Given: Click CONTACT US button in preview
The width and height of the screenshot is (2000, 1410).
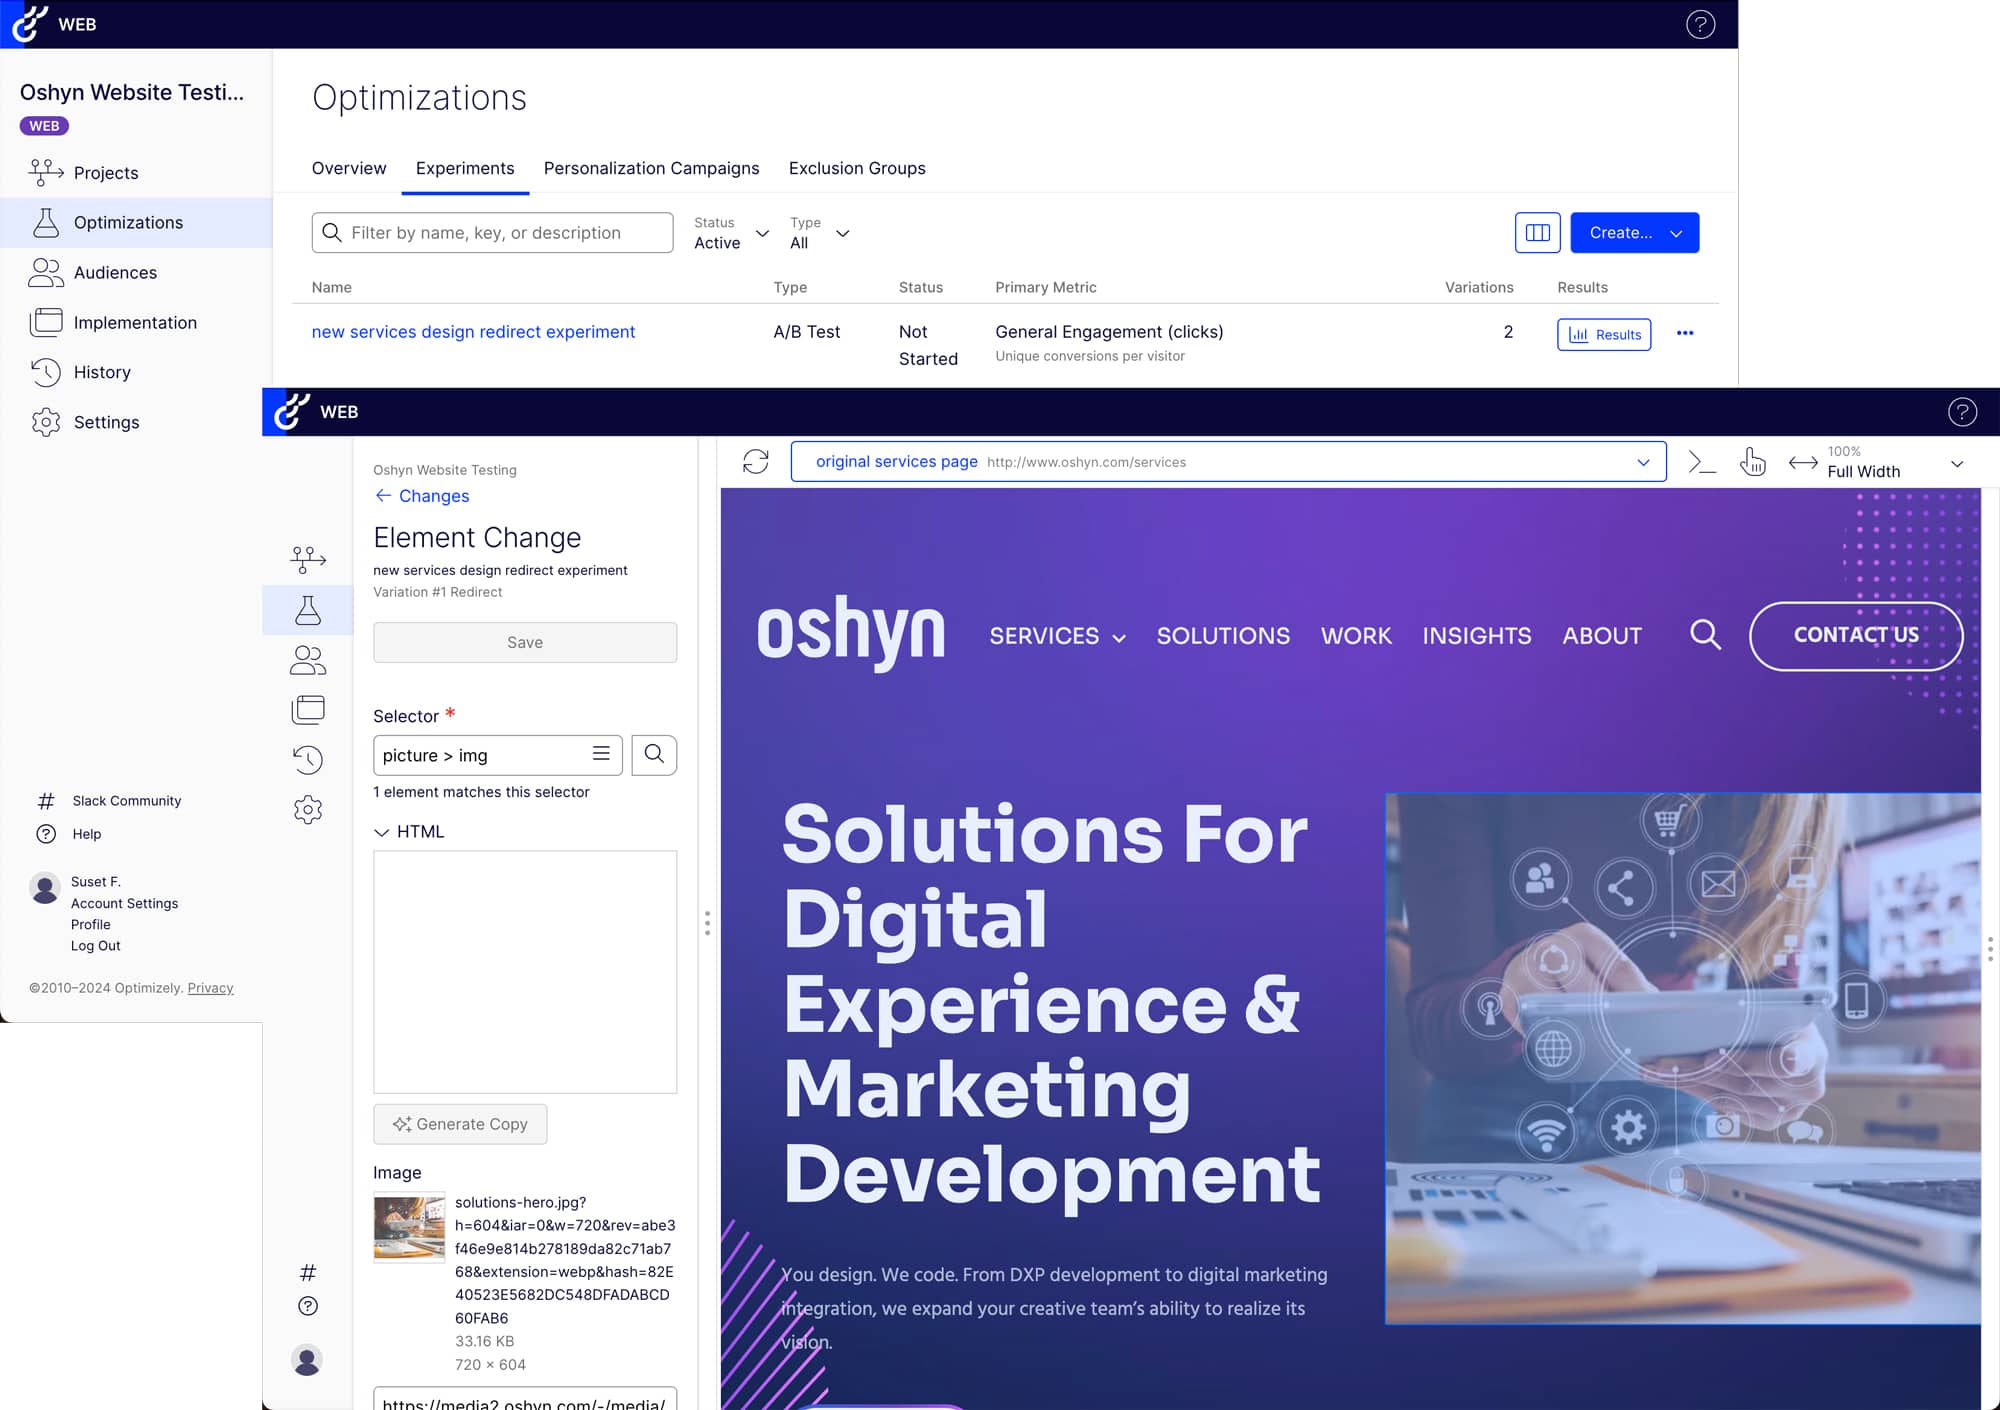Looking at the screenshot, I should (1856, 635).
